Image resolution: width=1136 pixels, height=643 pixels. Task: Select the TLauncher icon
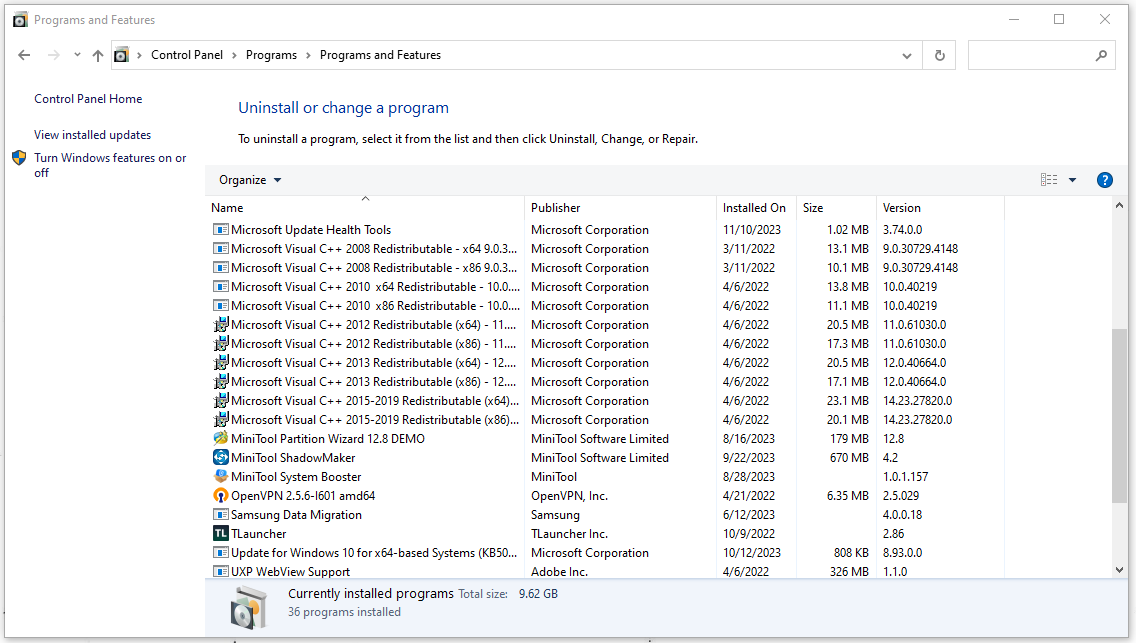point(220,534)
